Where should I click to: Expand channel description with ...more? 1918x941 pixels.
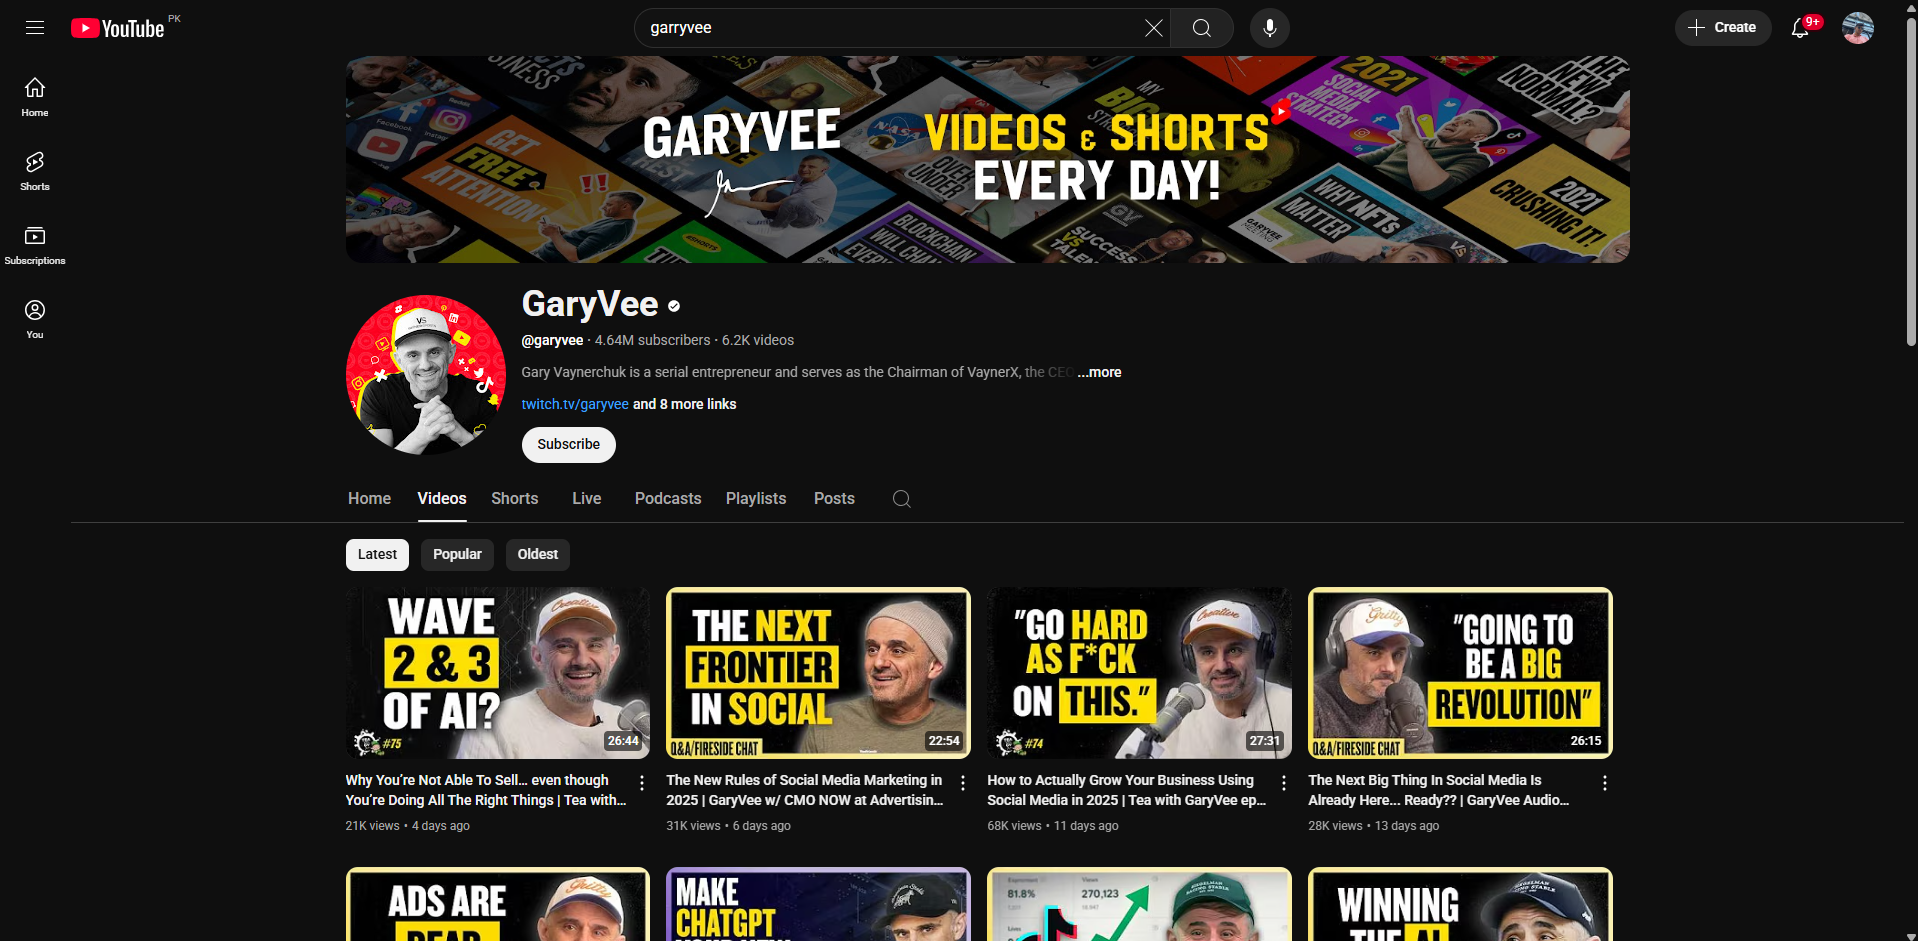pos(1100,372)
